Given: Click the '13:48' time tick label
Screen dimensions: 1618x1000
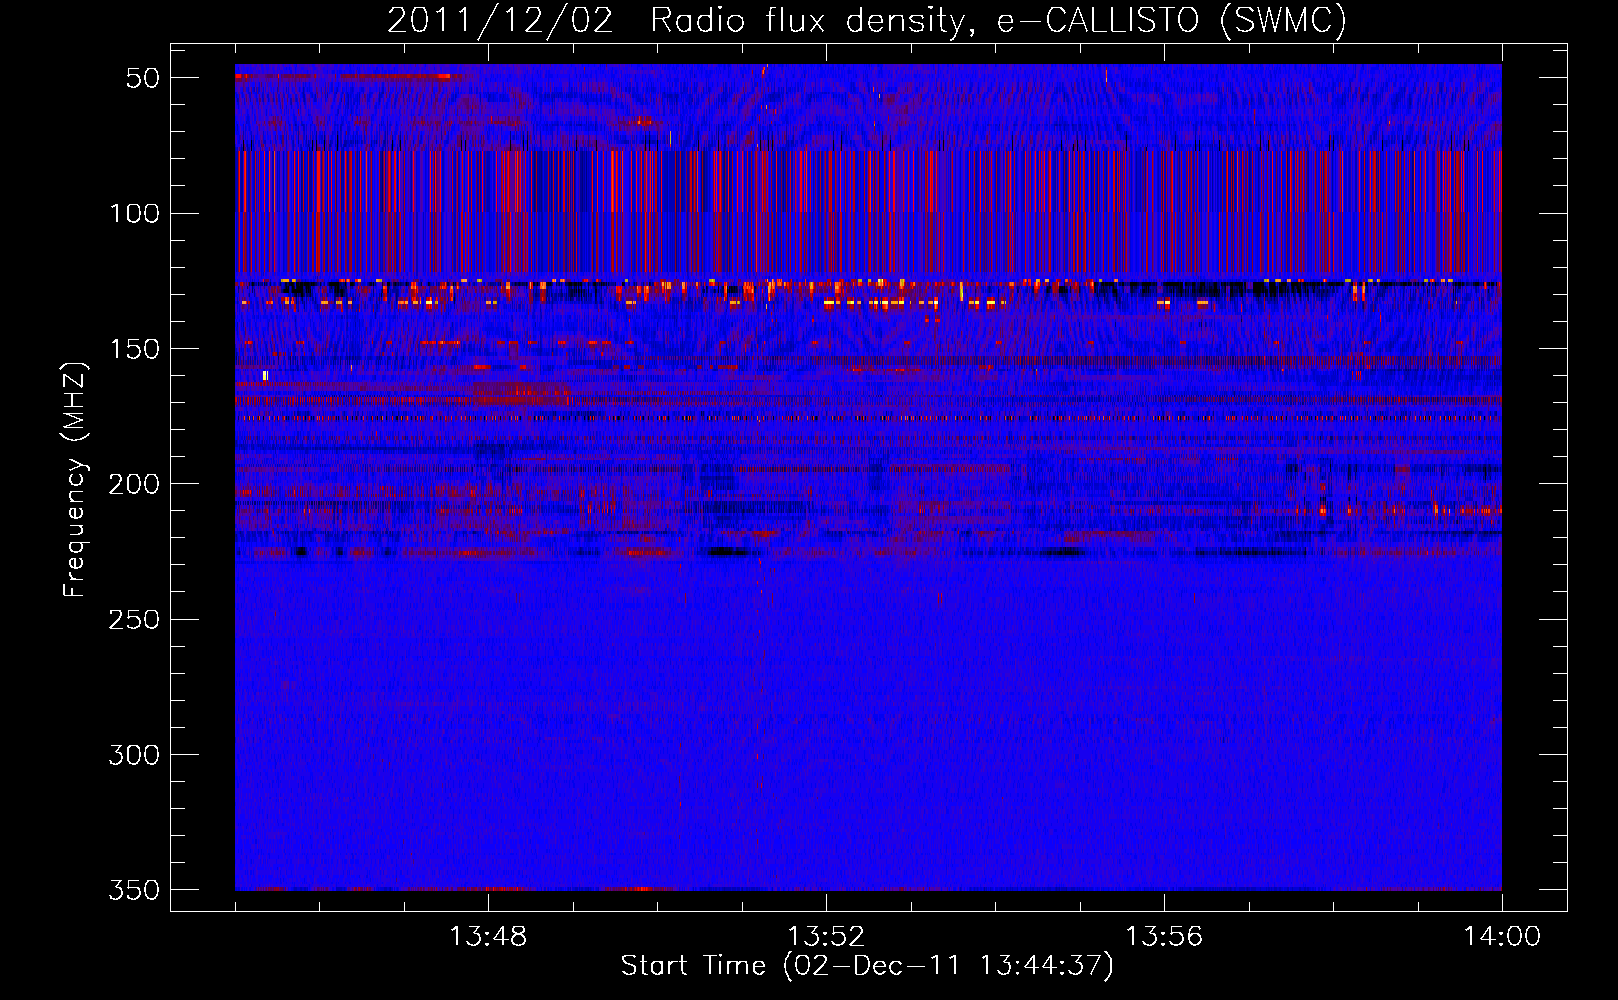Looking at the screenshot, I should 488,937.
